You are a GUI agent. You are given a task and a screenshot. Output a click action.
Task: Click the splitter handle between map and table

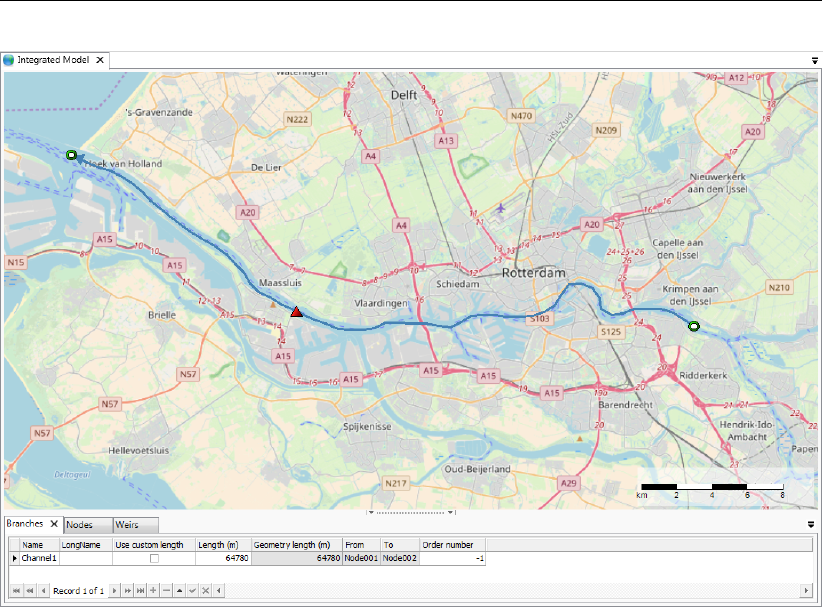coord(411,512)
